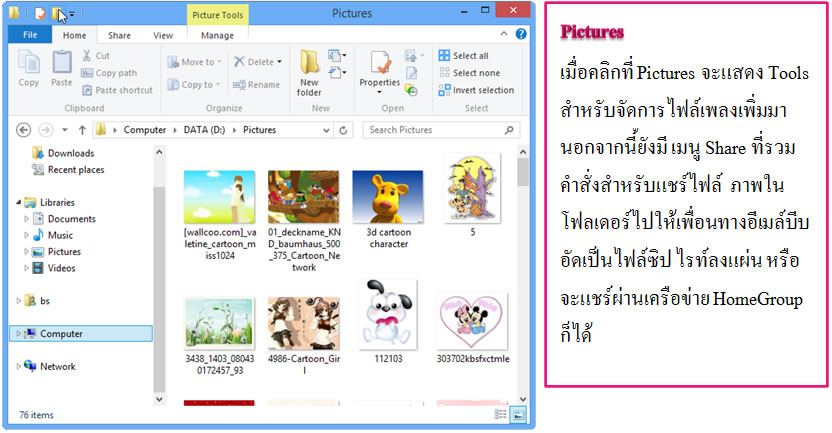
Task: Click the navigation pane scroll up arrow
Action: pyautogui.click(x=159, y=152)
